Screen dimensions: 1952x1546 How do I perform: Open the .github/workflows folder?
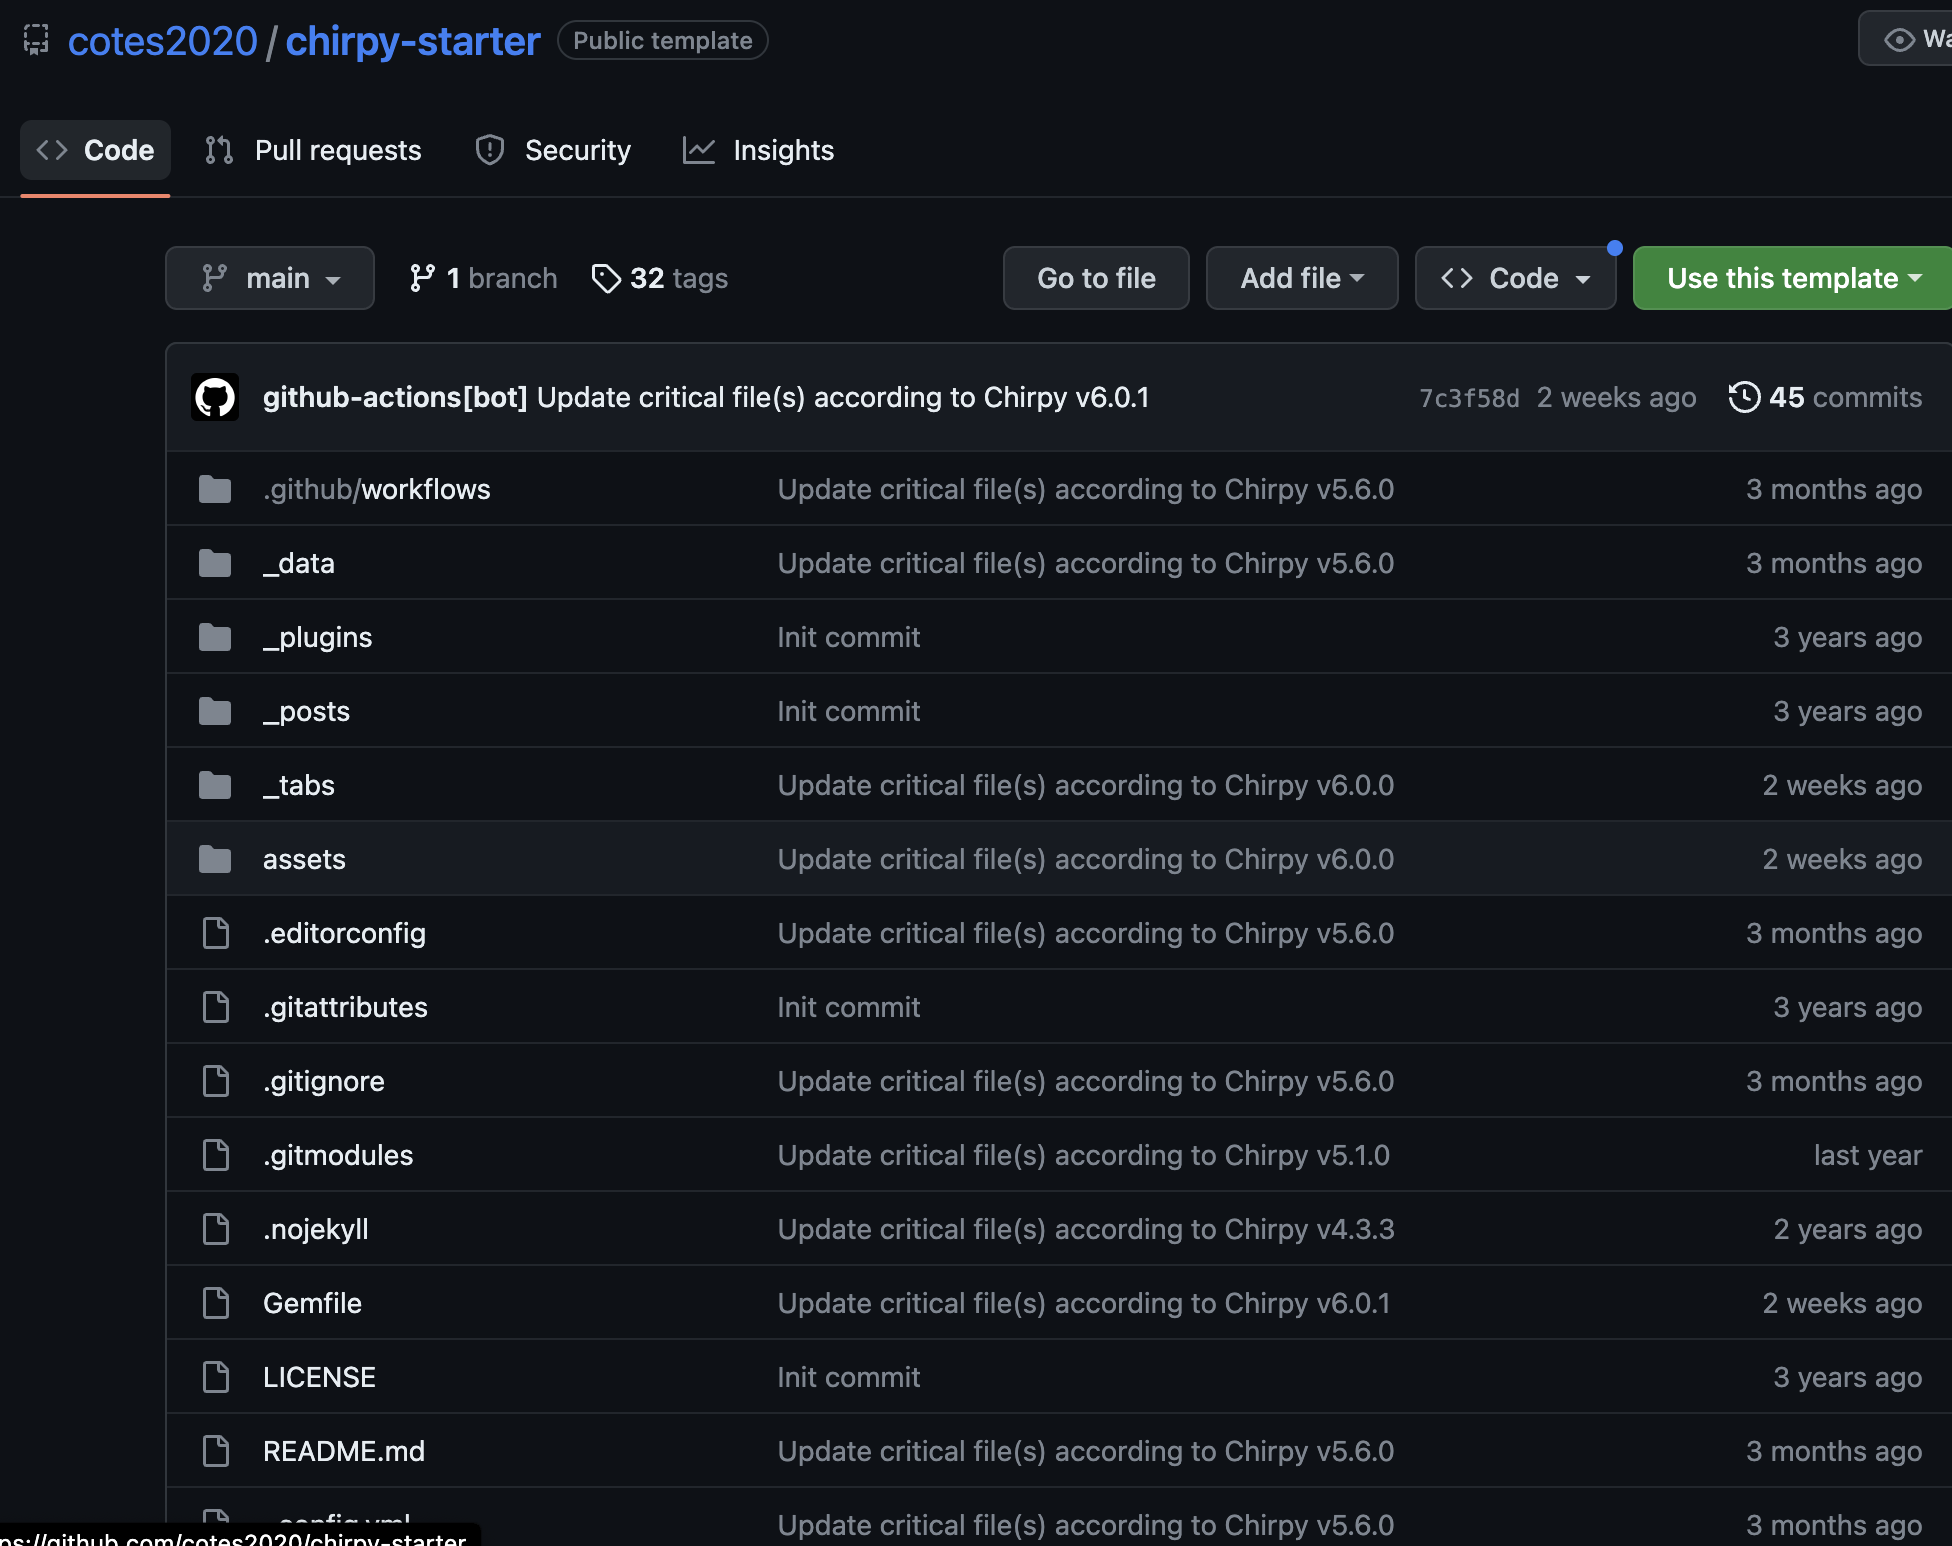click(377, 489)
